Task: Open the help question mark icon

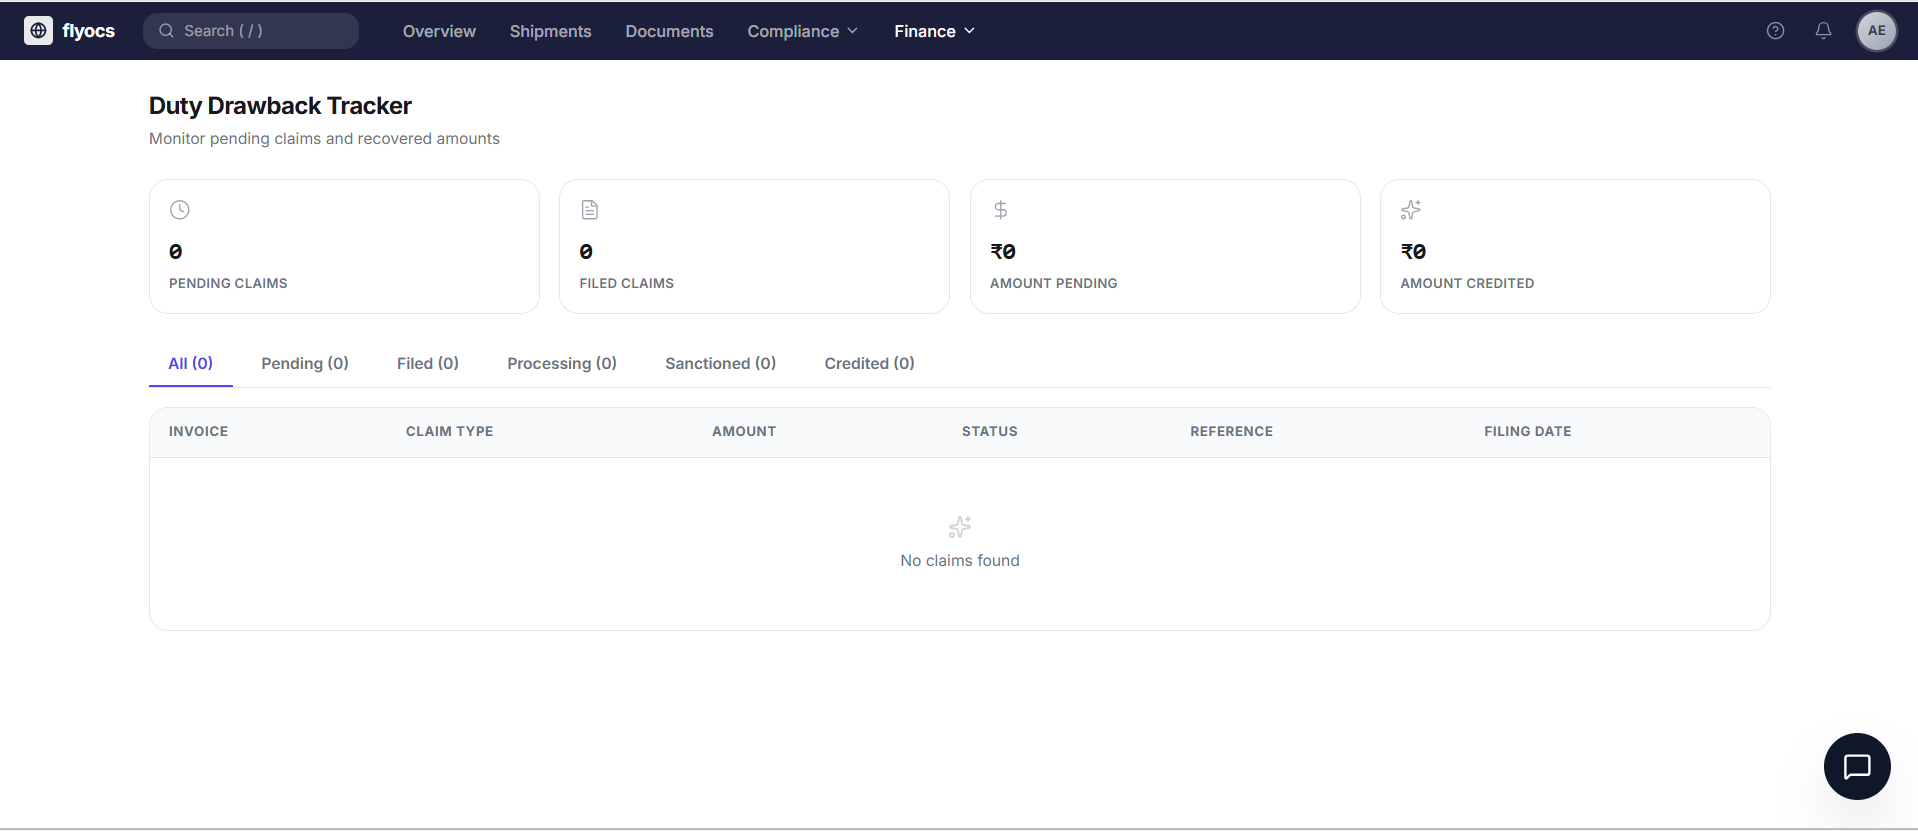Action: point(1775,31)
